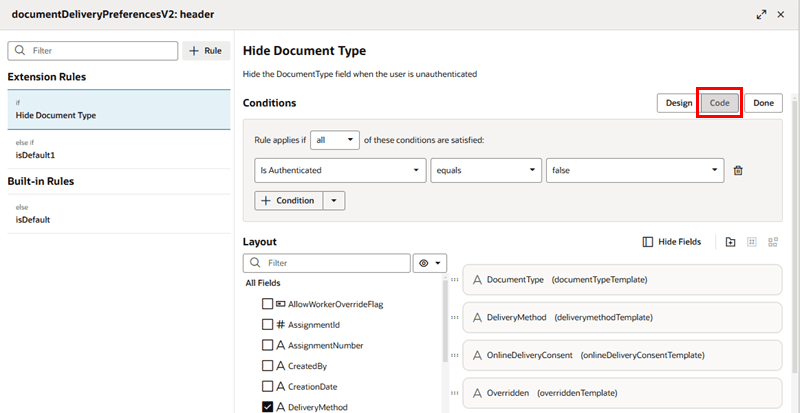
Task: Click the eye visibility filter icon
Action: [423, 263]
